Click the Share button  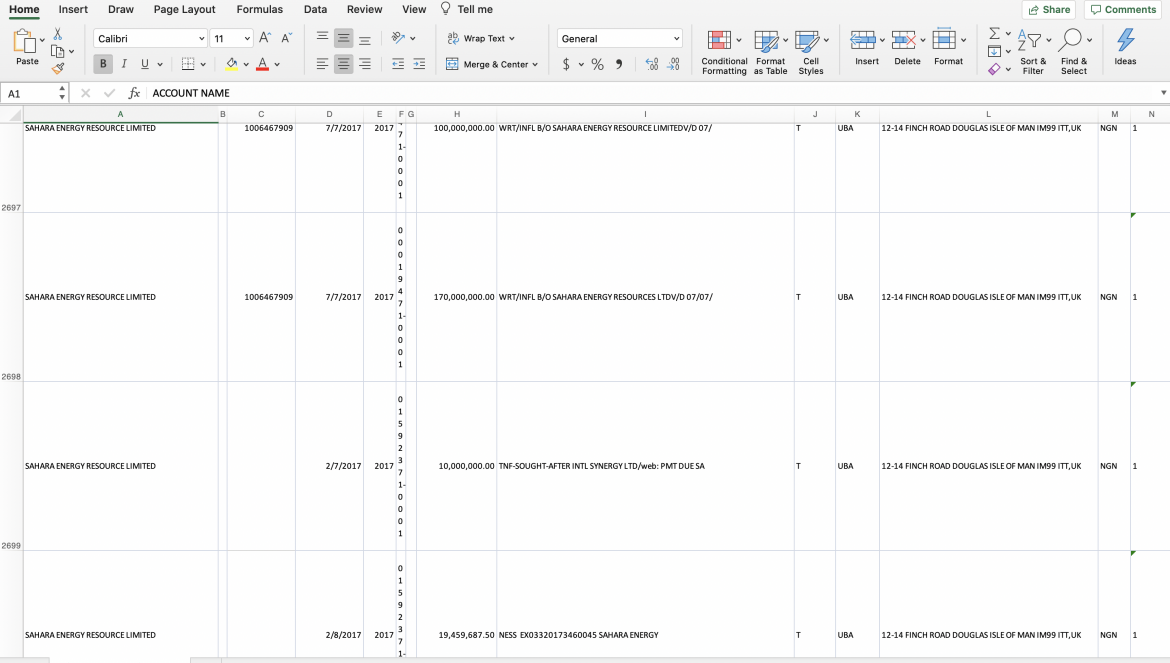(1049, 10)
